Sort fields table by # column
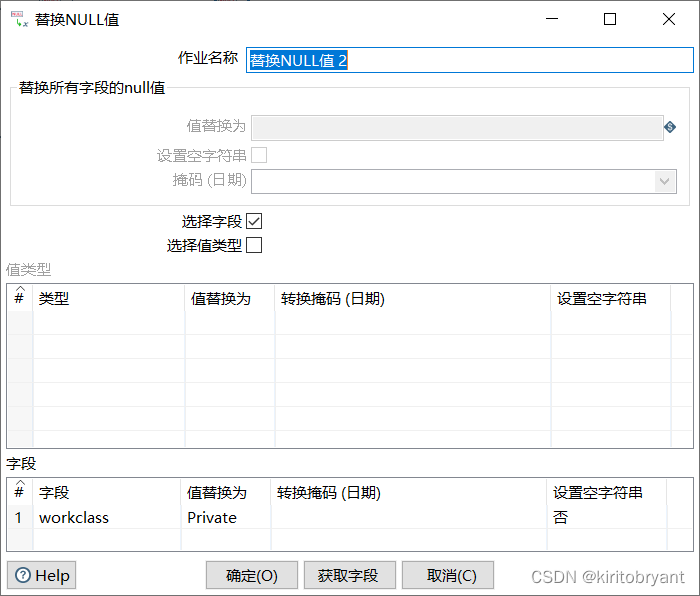The image size is (700, 596). click(x=19, y=492)
